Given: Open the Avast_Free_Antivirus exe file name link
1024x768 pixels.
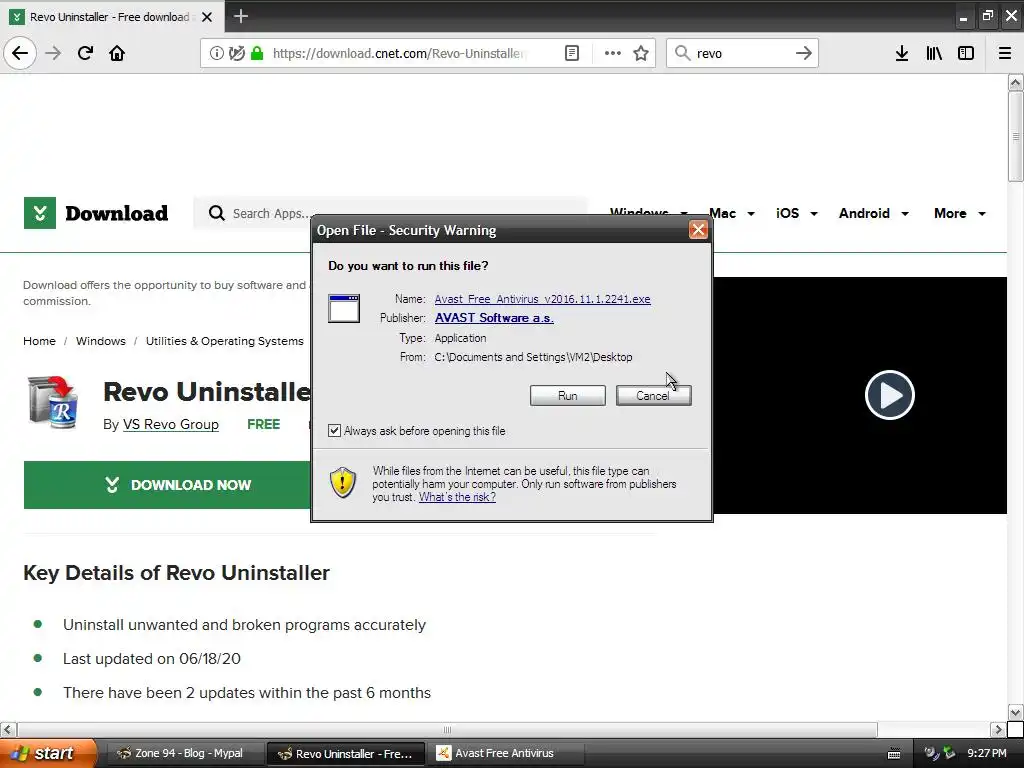Looking at the screenshot, I should point(543,299).
